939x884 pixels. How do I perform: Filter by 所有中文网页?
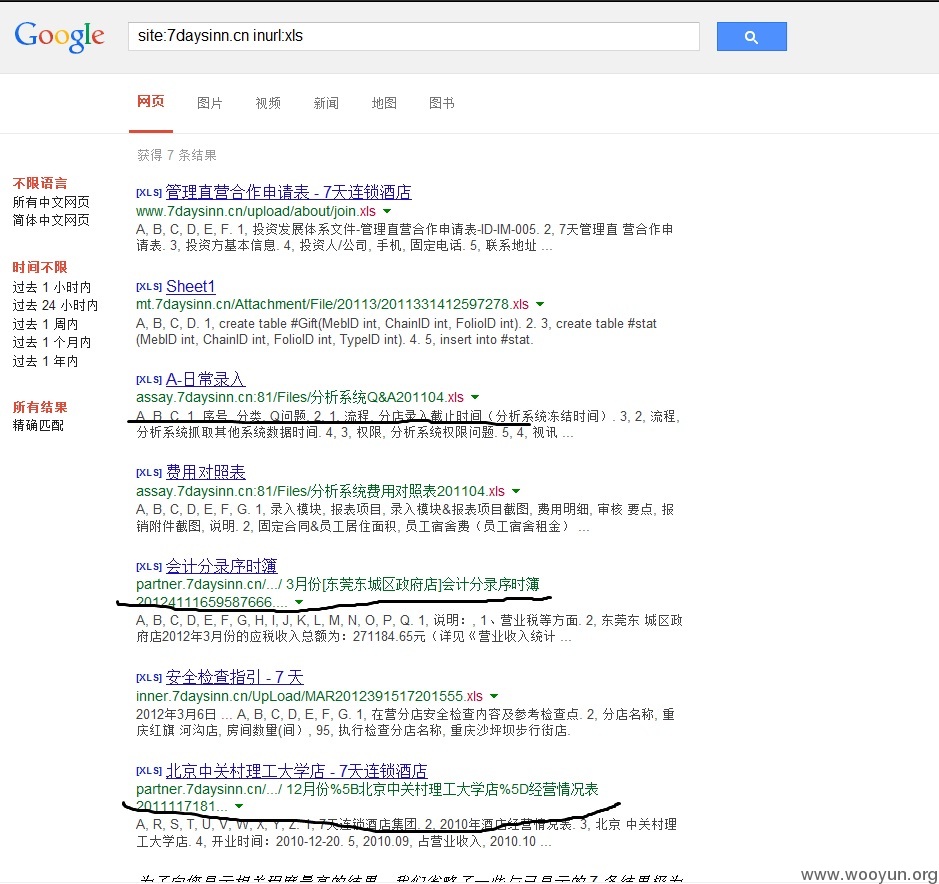51,202
